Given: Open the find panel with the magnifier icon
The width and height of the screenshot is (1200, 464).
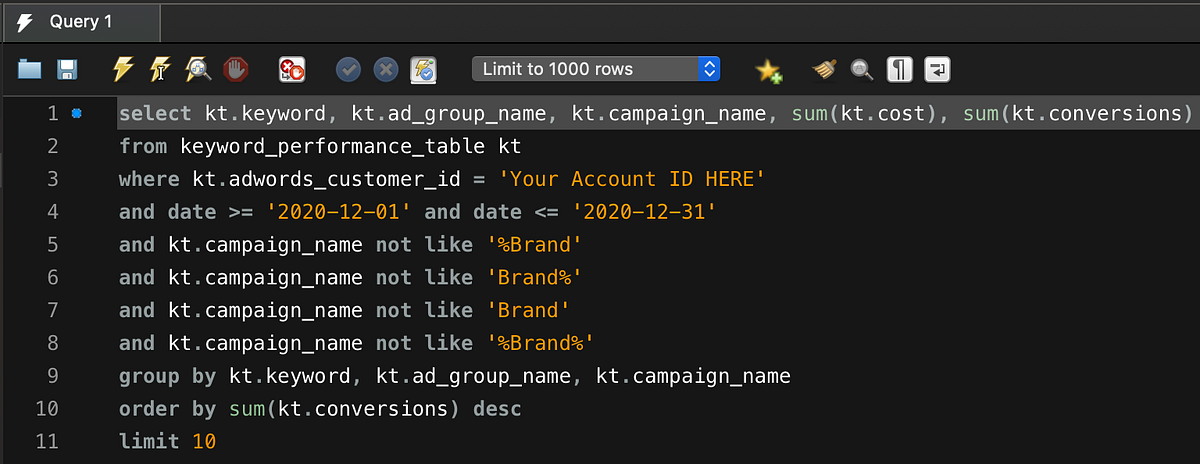Looking at the screenshot, I should coord(862,69).
